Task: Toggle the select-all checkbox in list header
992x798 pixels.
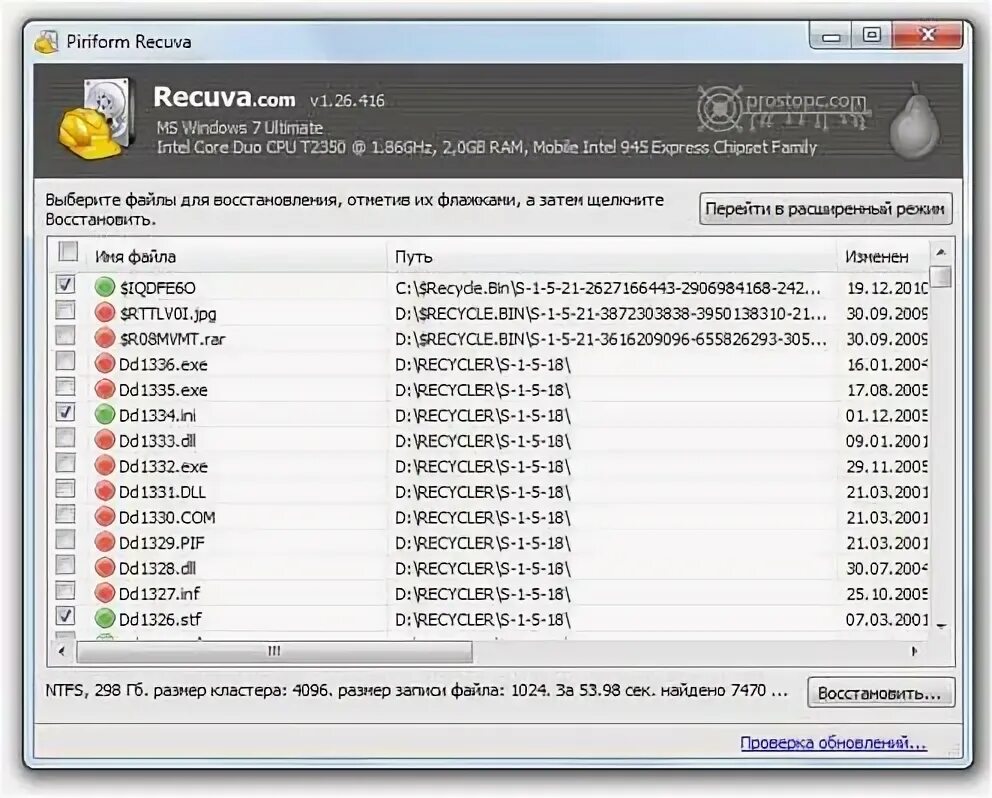Action: (x=68, y=251)
